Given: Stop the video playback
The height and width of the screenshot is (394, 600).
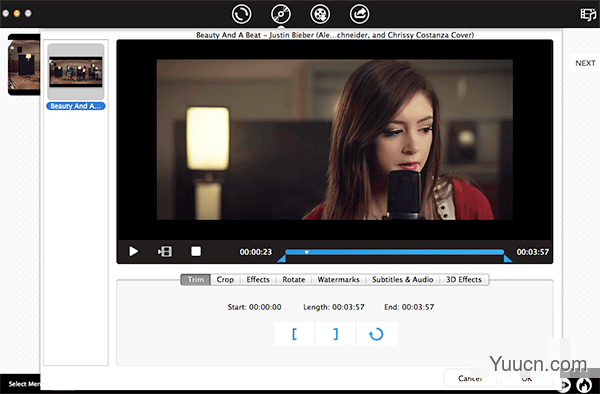Looking at the screenshot, I should [x=196, y=251].
